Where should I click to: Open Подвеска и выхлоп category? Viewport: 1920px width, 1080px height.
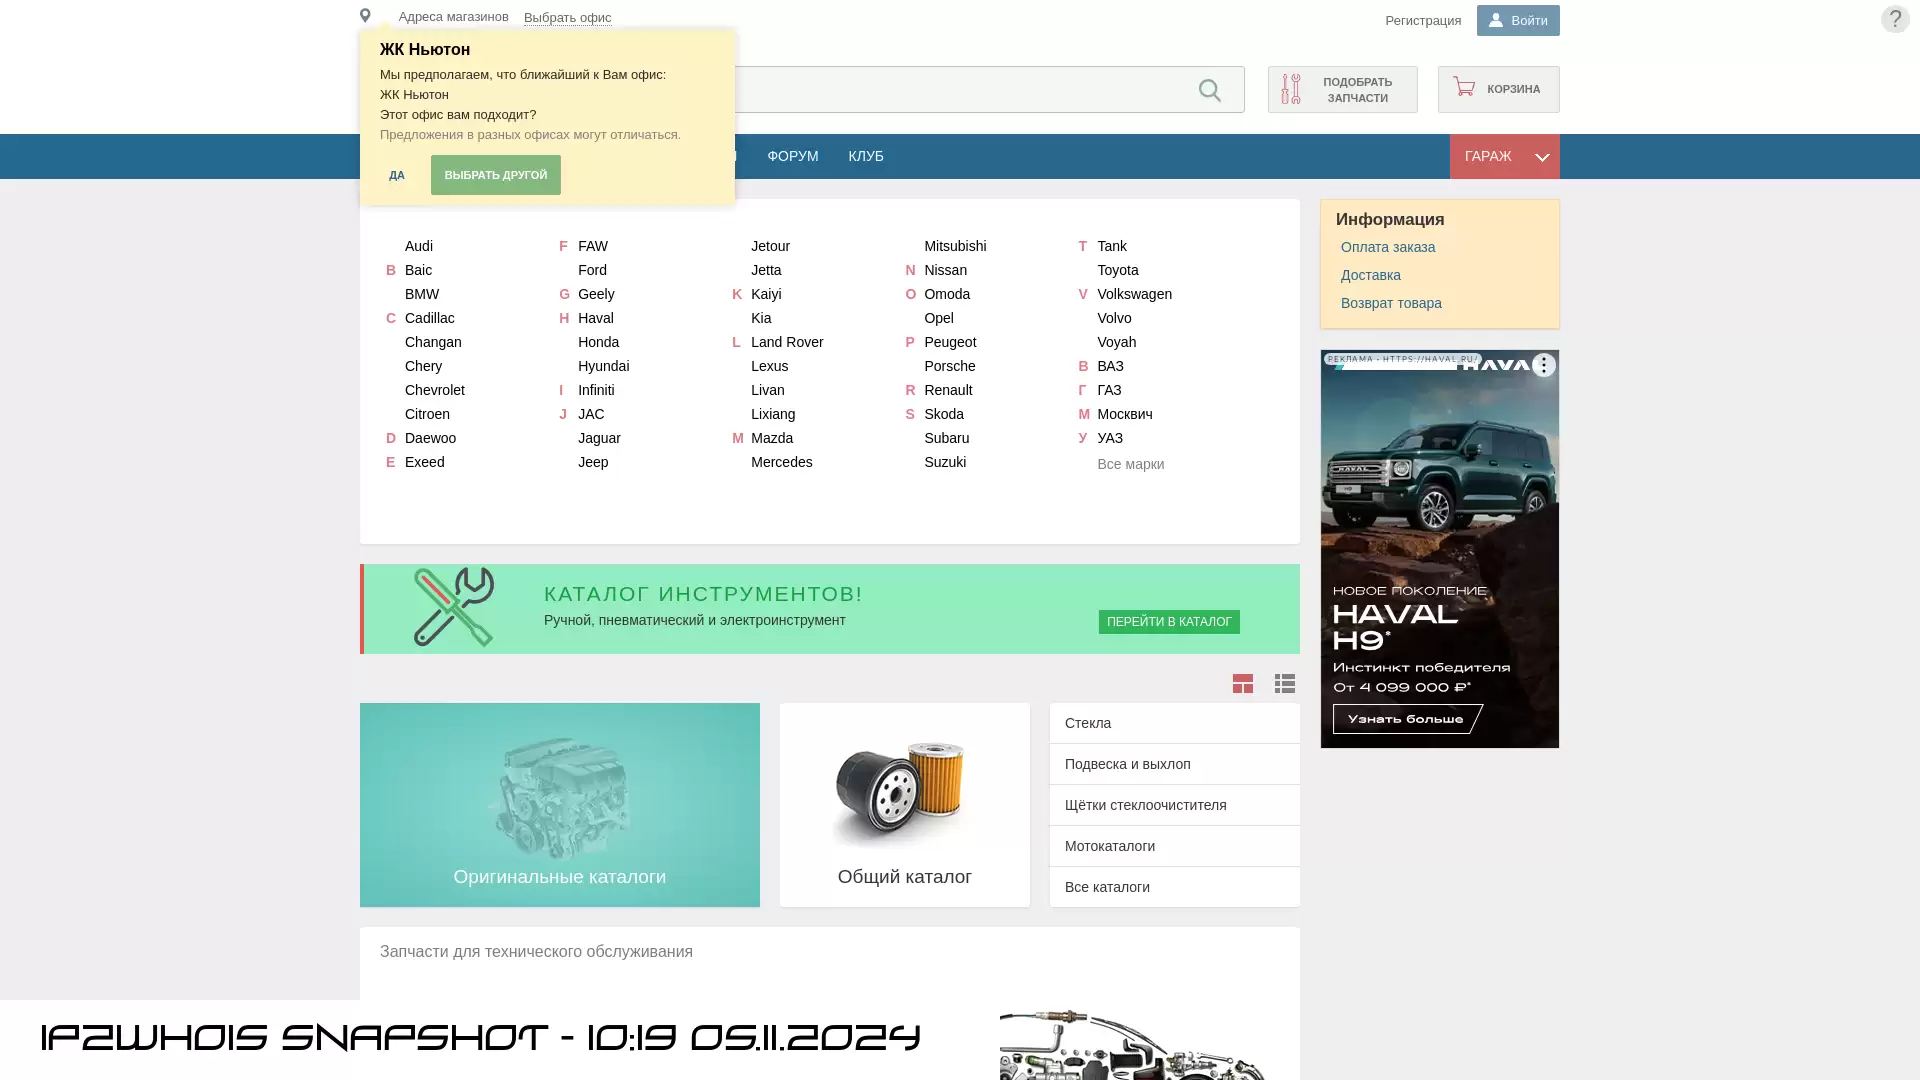pyautogui.click(x=1175, y=764)
